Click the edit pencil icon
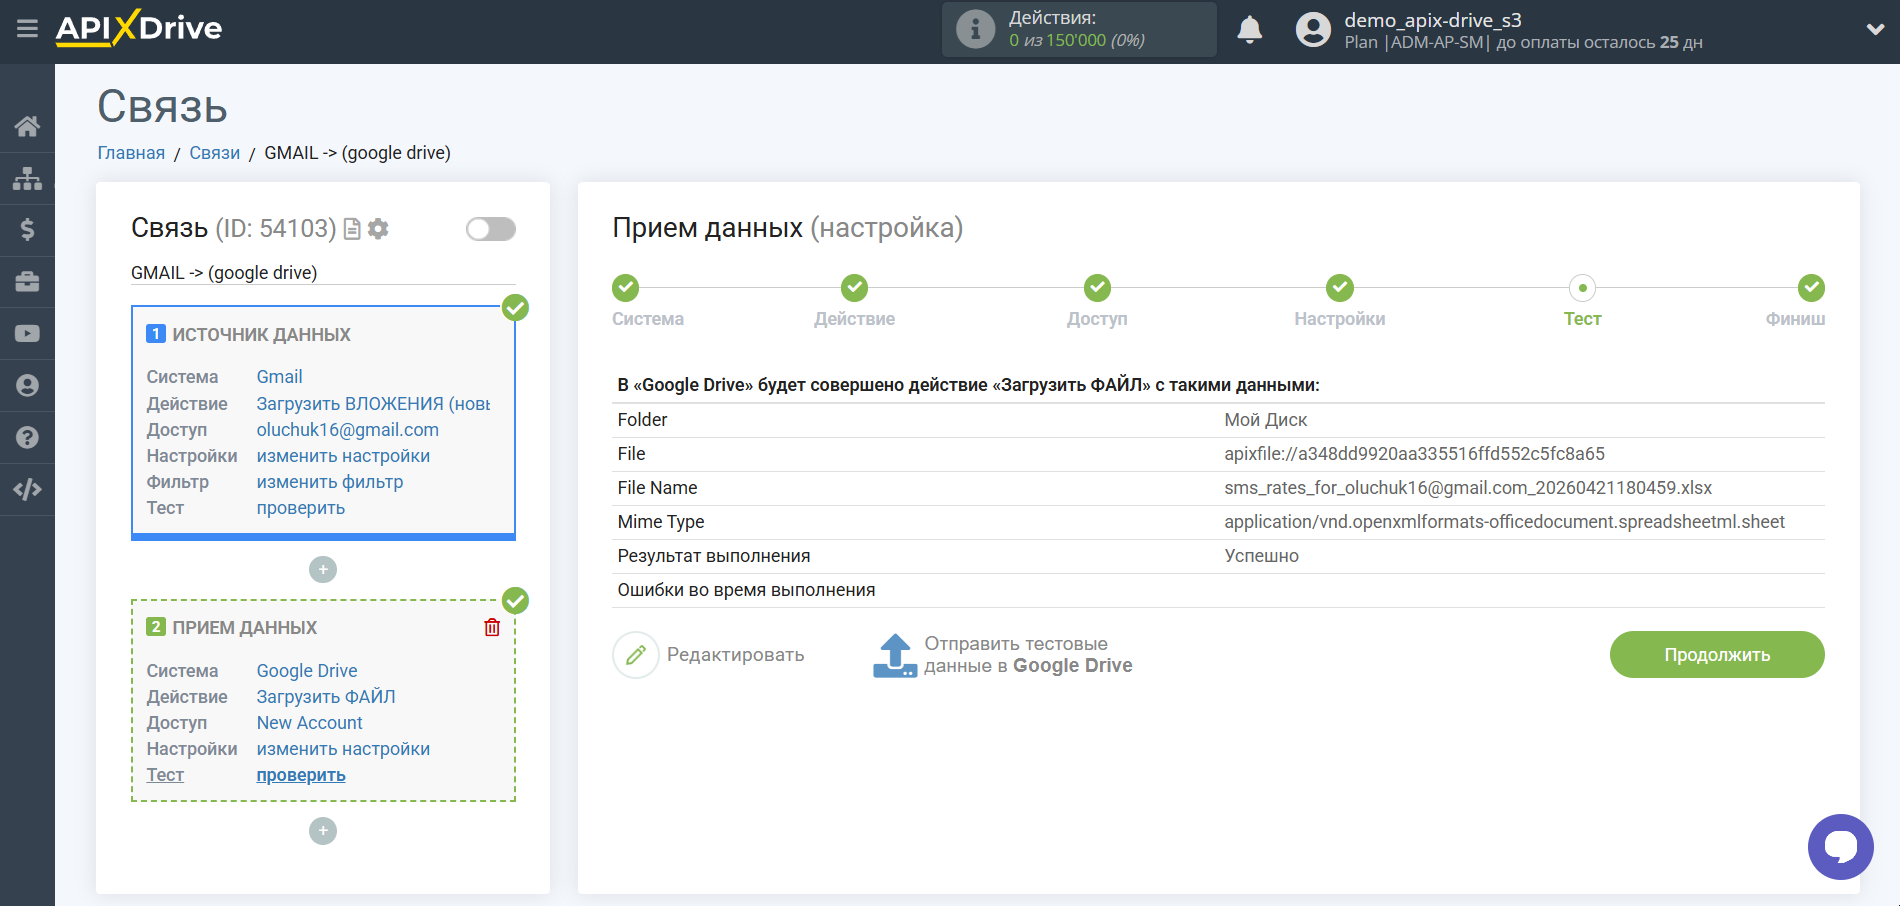This screenshot has height=906, width=1900. [636, 655]
